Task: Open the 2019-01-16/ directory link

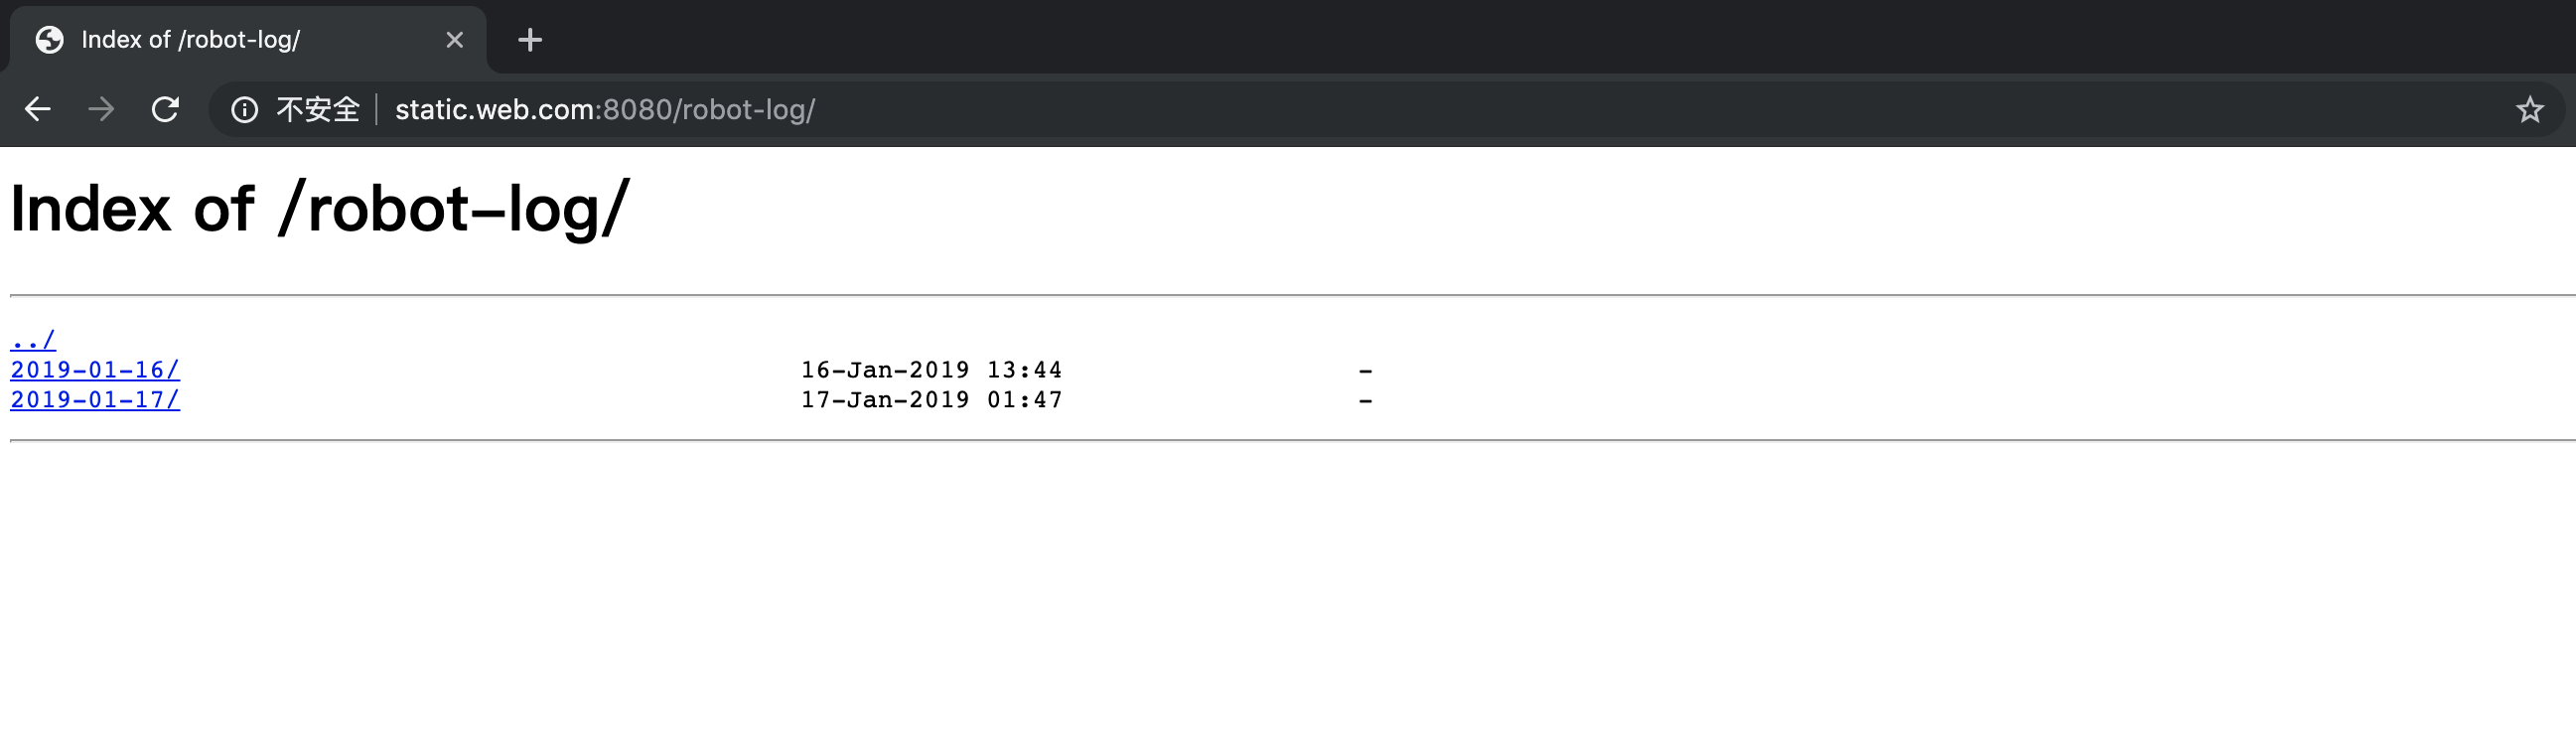Action: (x=95, y=370)
